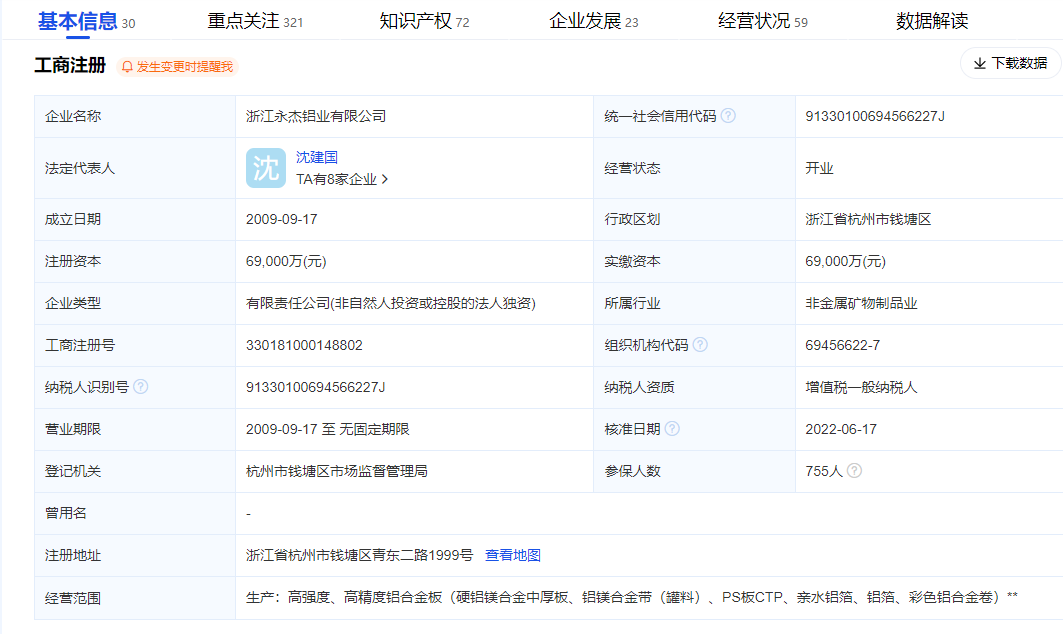Enable 发生变更时提醒我 reminder
This screenshot has width=1063, height=634.
tap(184, 67)
